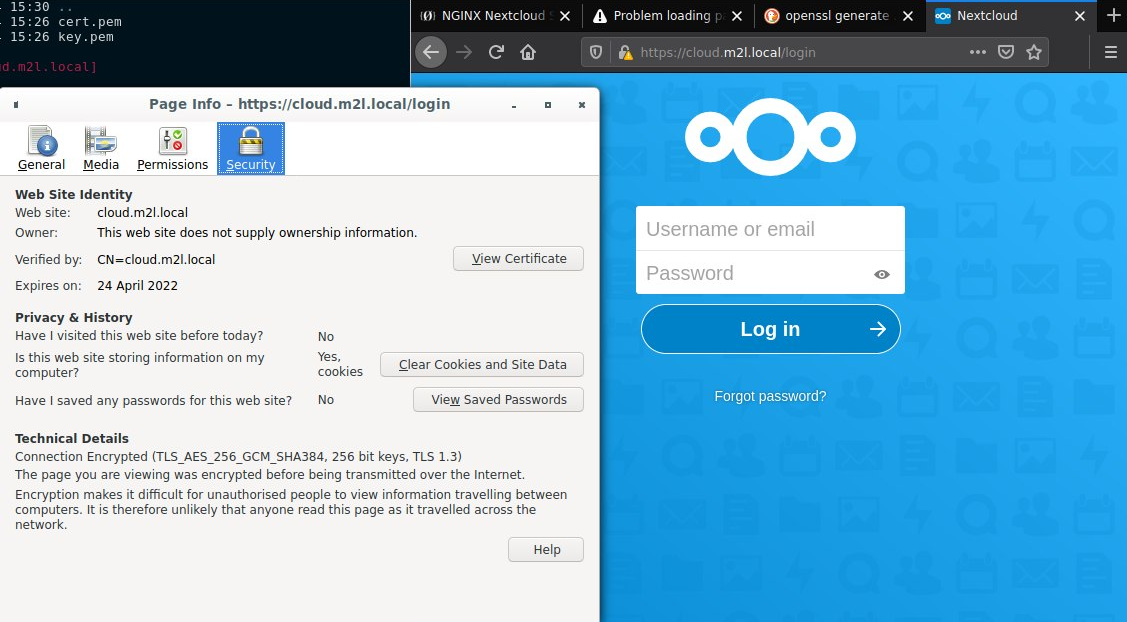This screenshot has width=1127, height=622.
Task: Click the 'Technical Details' heading
Action: [72, 438]
